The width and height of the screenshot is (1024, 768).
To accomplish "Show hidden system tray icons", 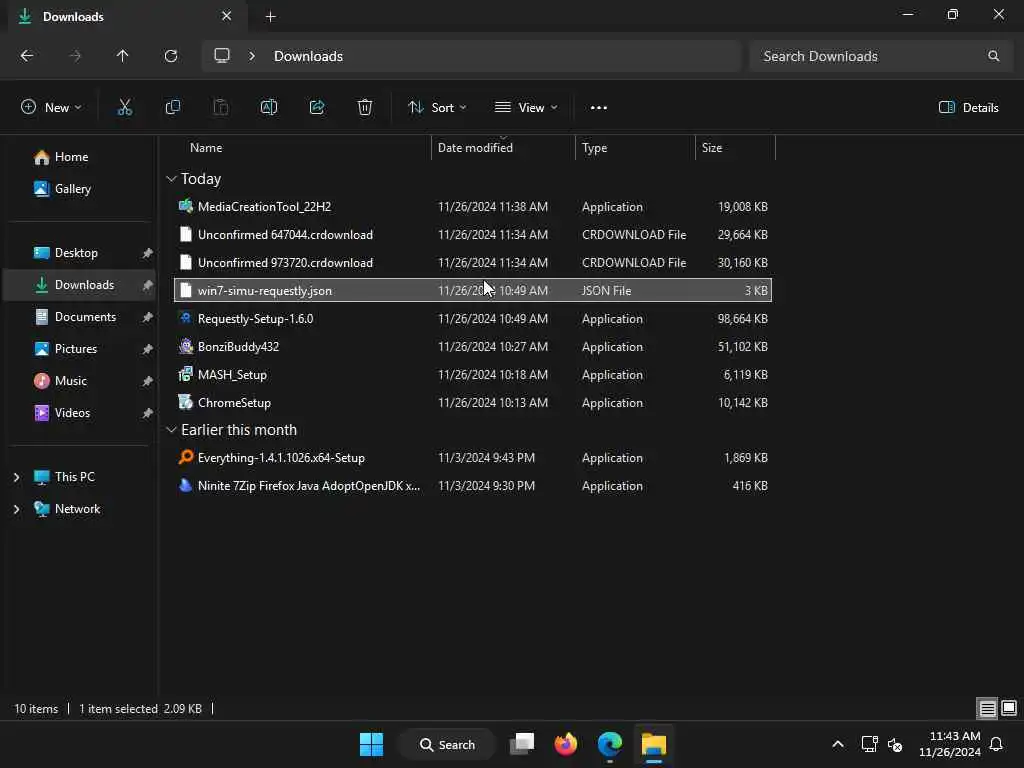I will 838,744.
